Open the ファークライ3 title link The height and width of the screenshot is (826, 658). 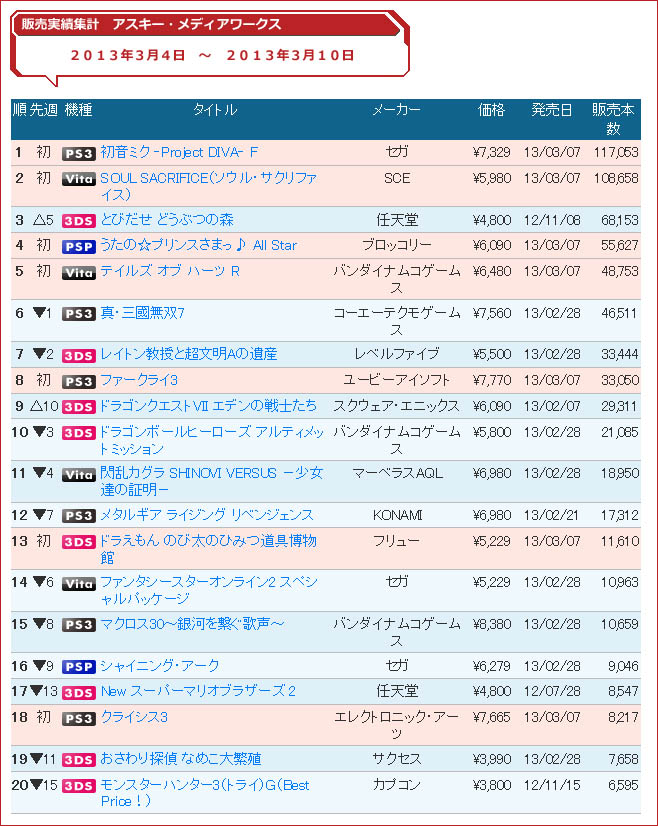[x=139, y=380]
